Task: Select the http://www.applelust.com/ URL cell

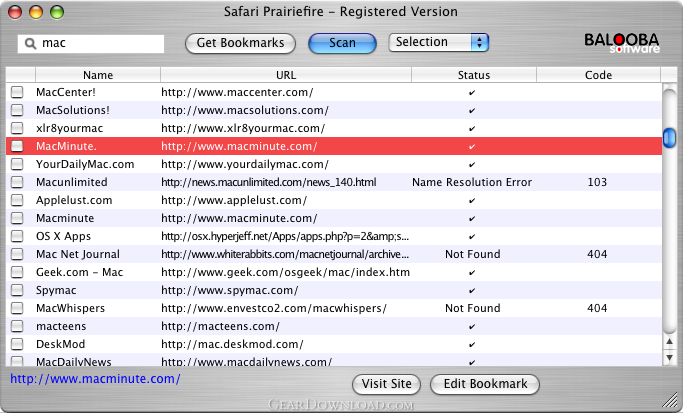Action: pos(234,200)
